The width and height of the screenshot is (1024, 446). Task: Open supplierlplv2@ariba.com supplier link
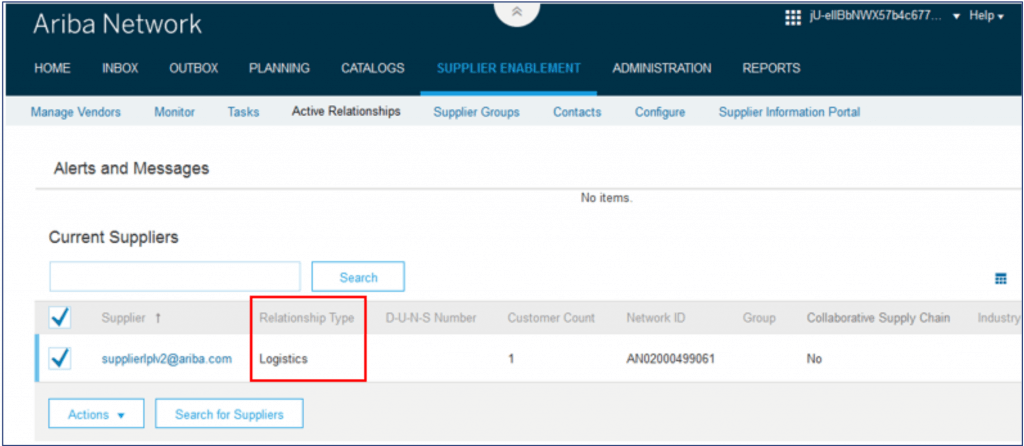167,358
